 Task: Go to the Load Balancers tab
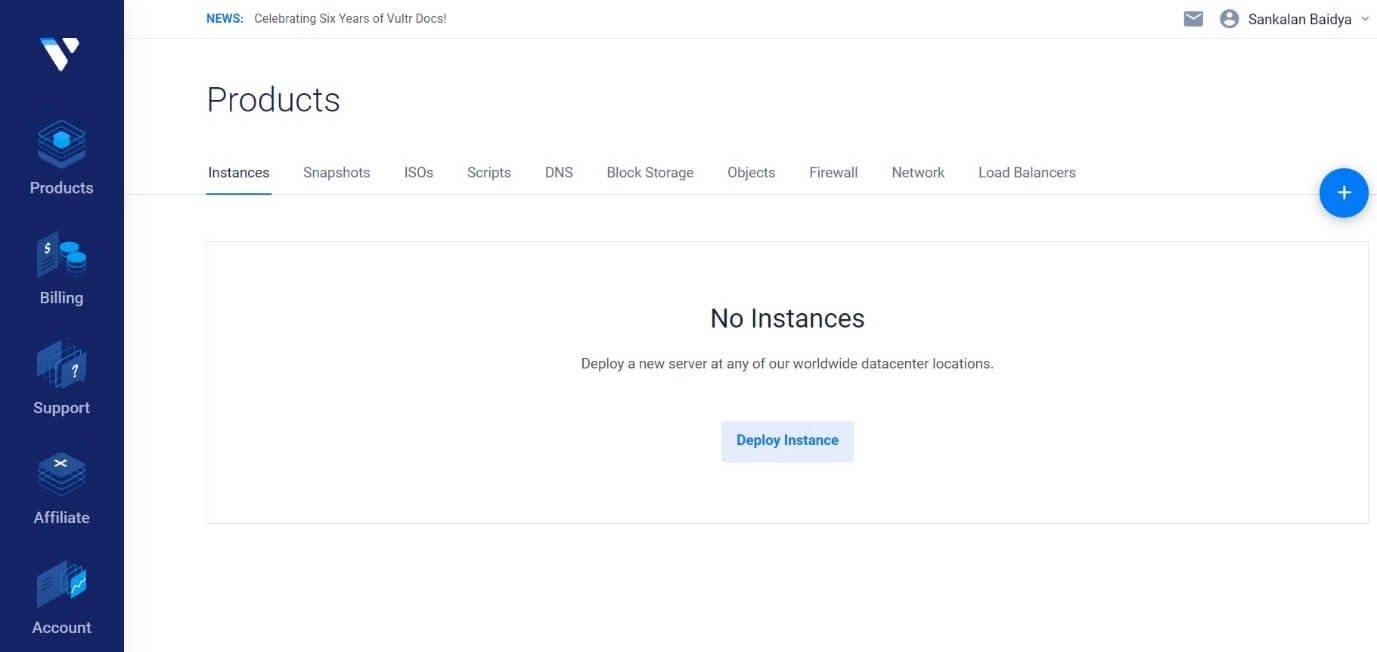(x=1026, y=172)
